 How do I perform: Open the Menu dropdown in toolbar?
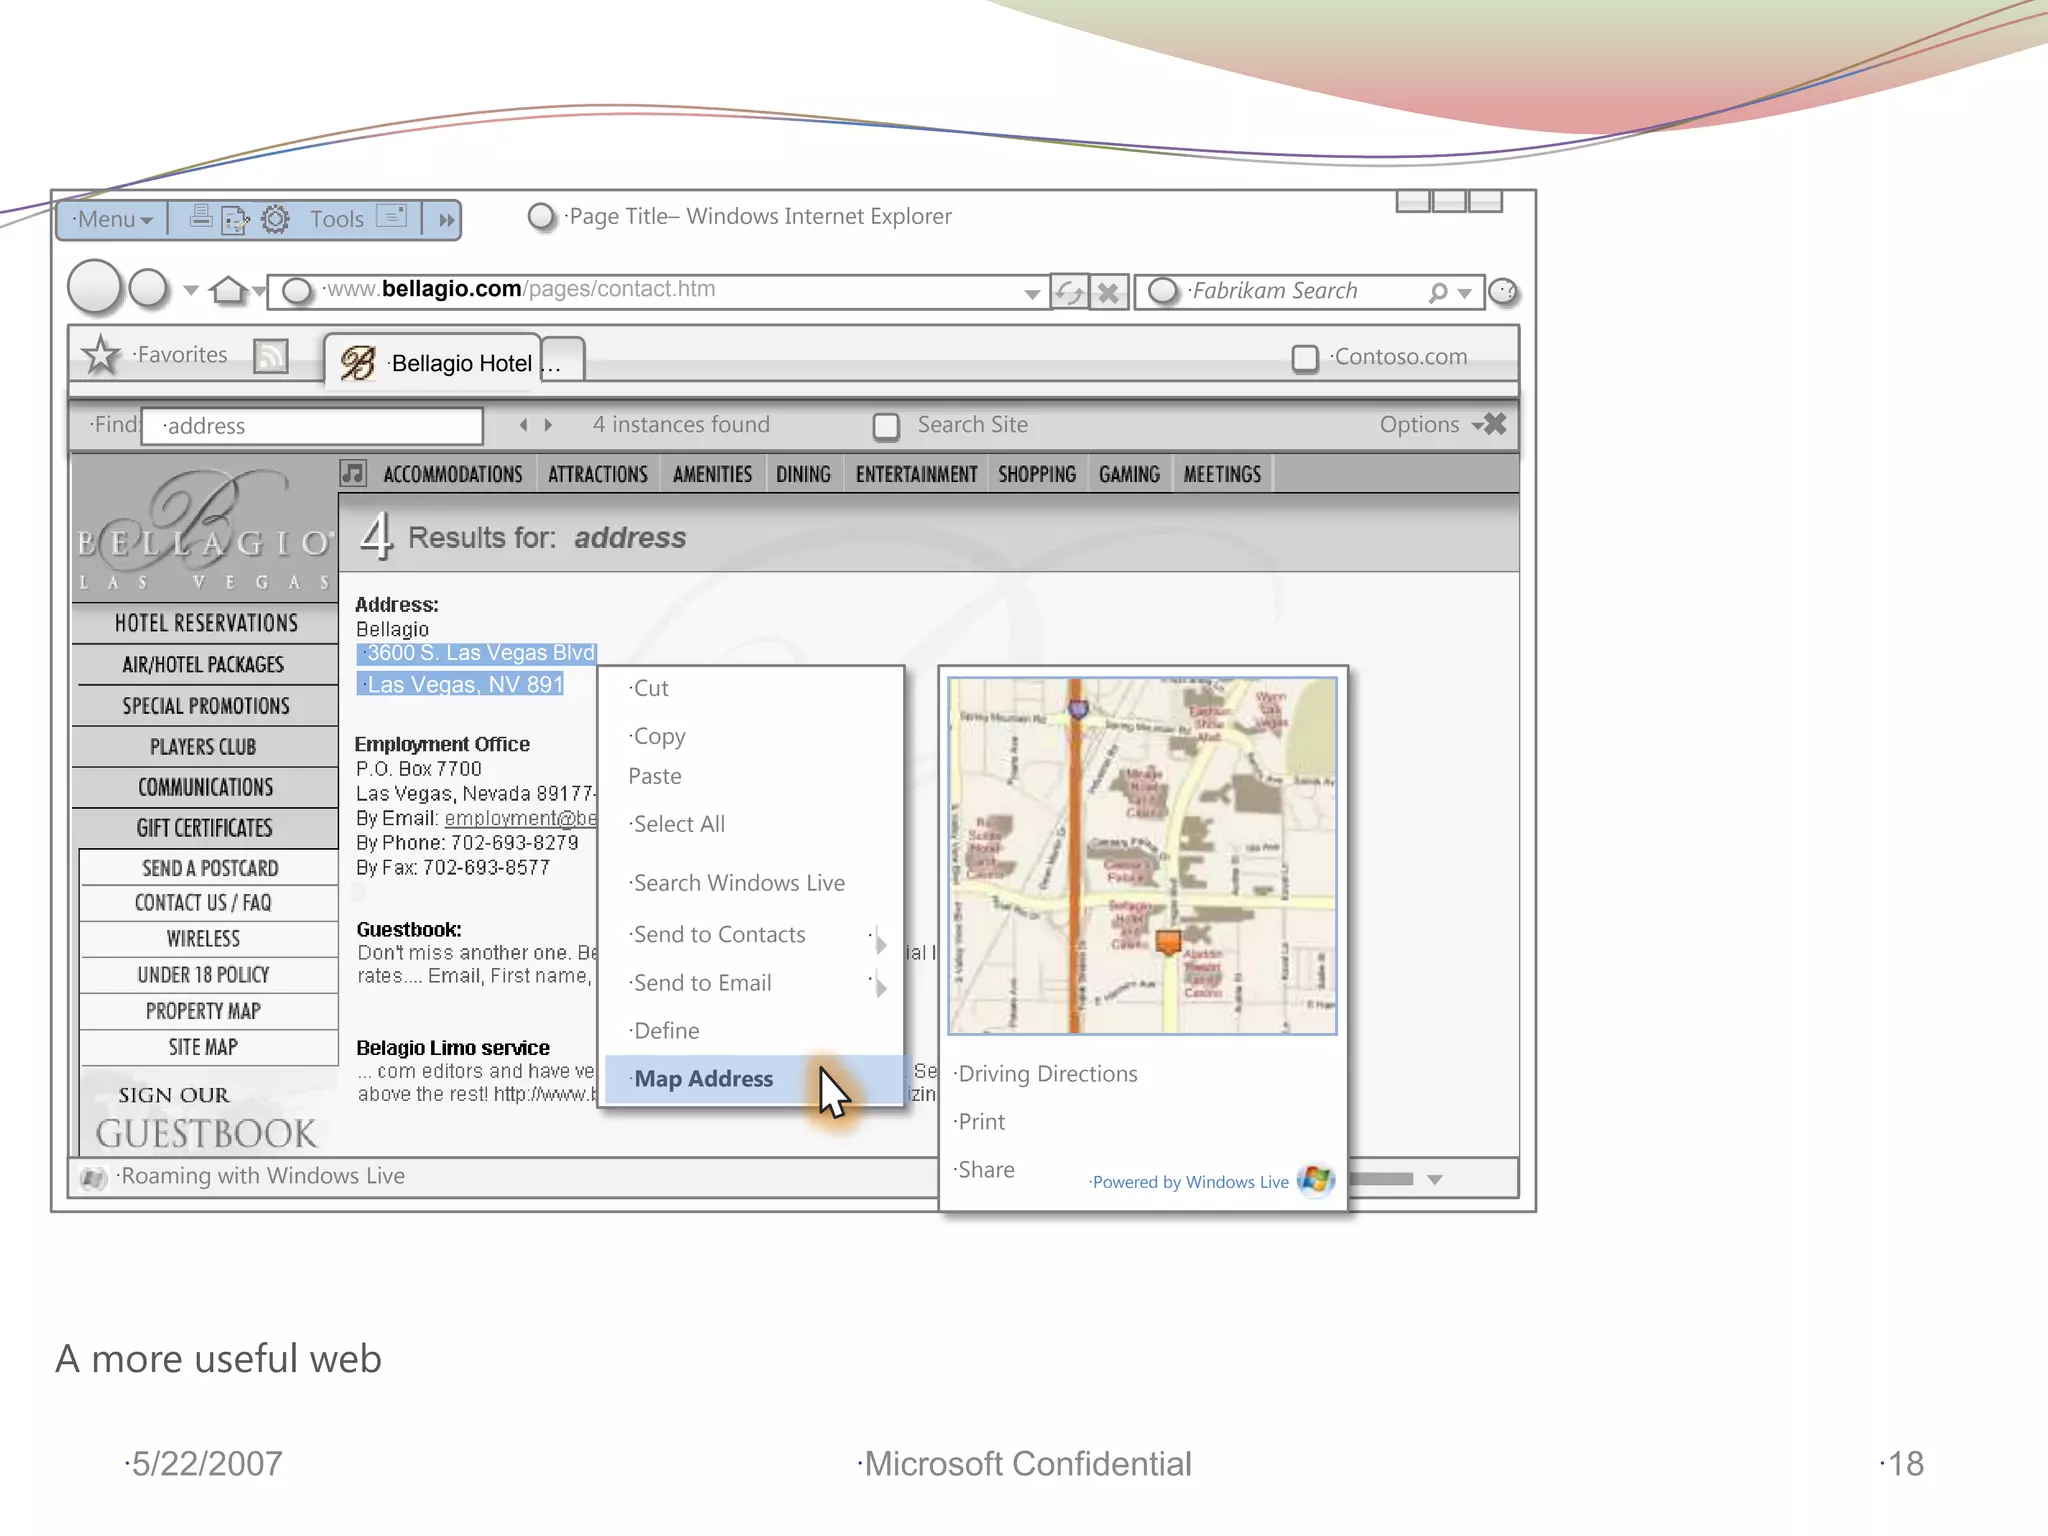tap(114, 219)
